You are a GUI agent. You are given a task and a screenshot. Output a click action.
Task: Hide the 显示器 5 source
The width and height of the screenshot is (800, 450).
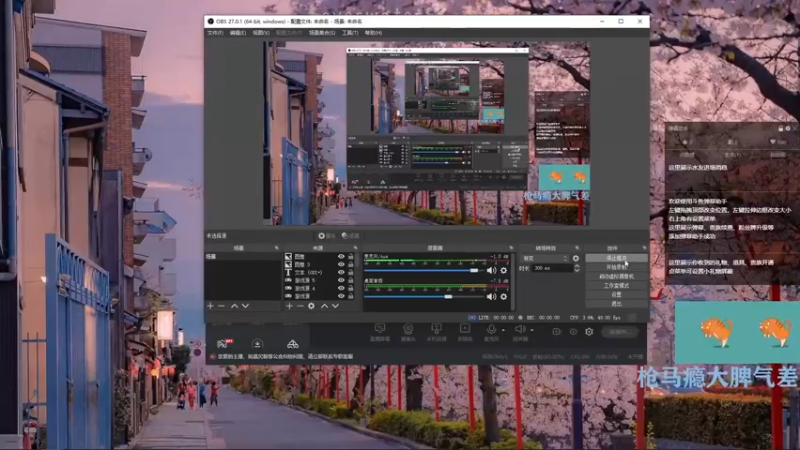coord(341,280)
